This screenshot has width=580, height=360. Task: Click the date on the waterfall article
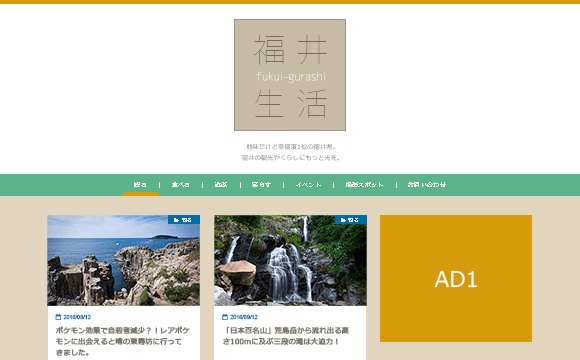tap(244, 317)
